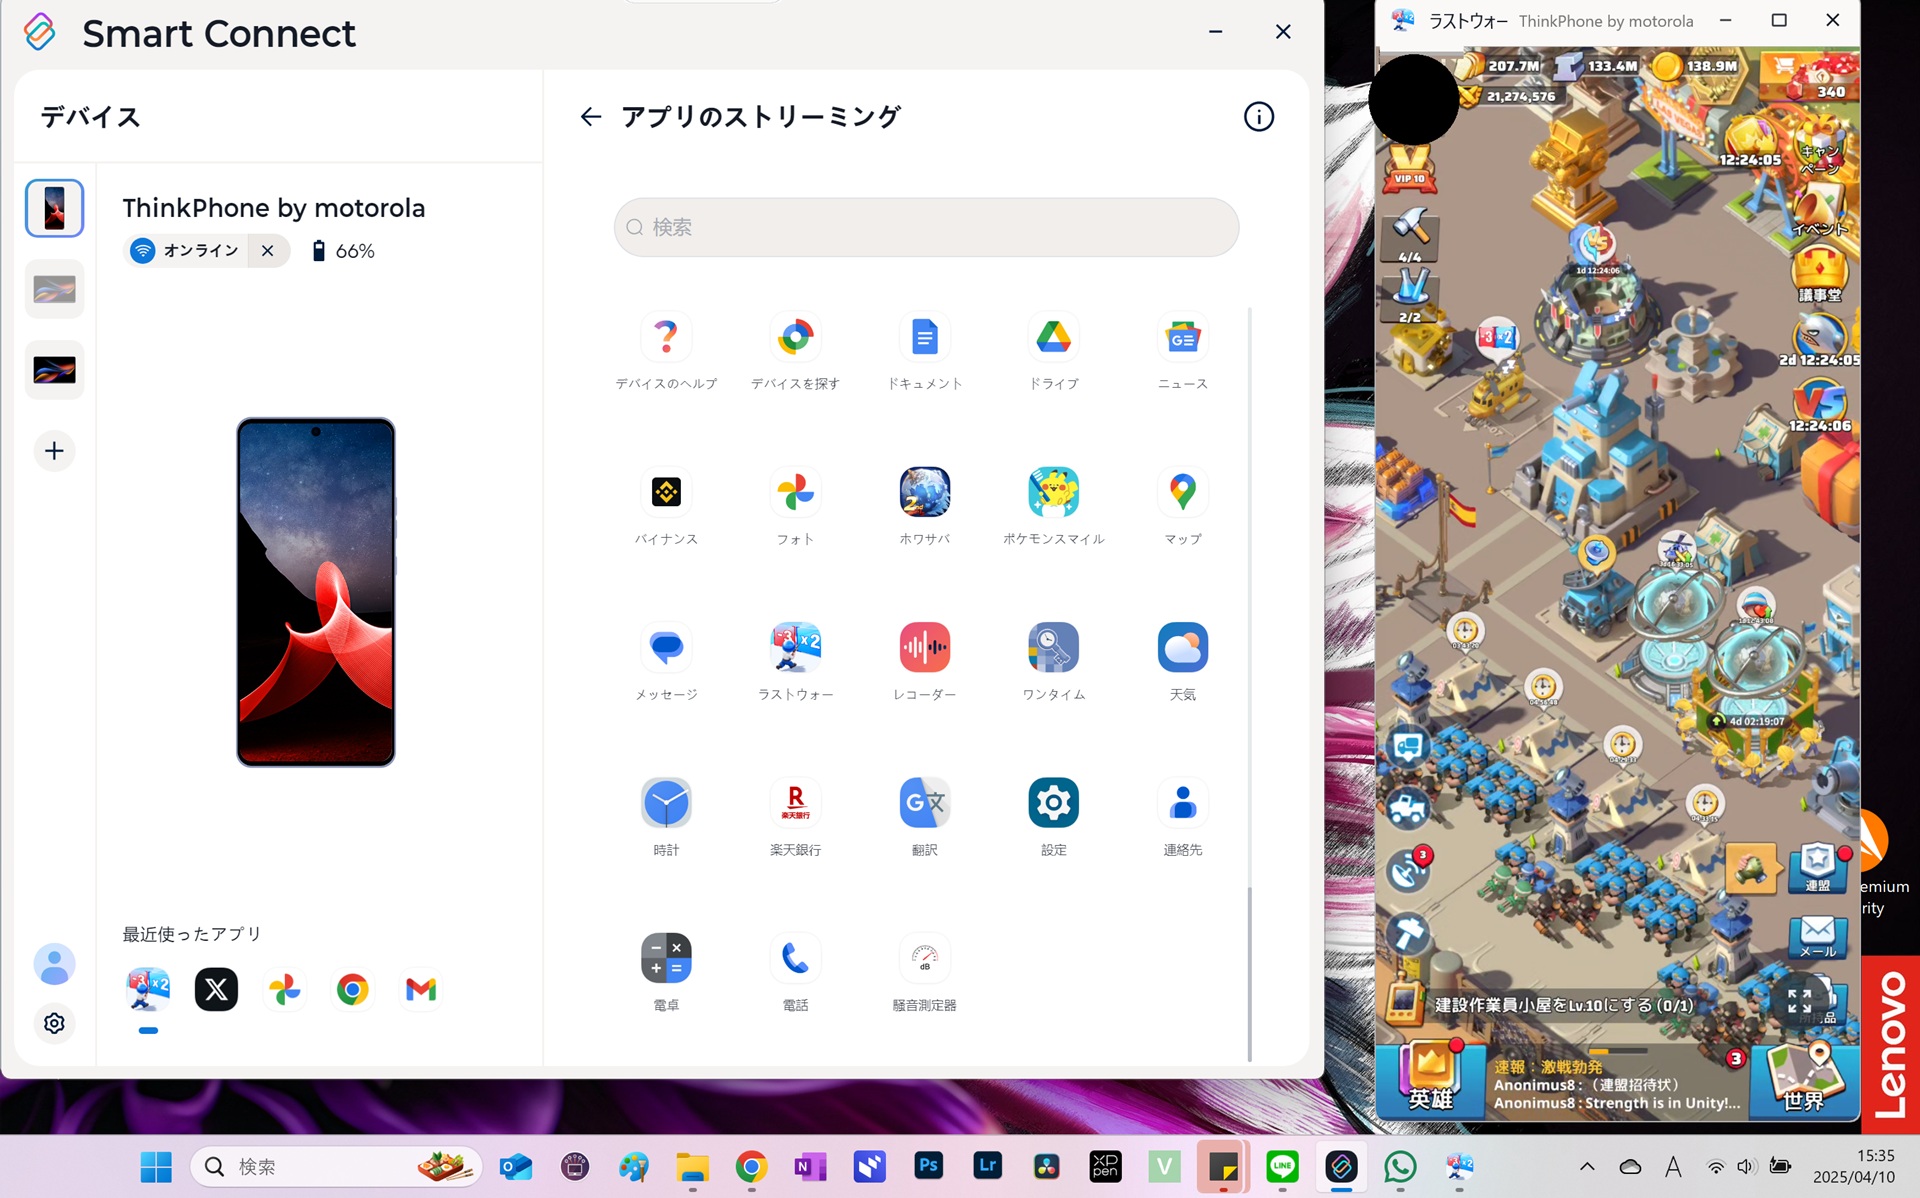The image size is (1920, 1198).
Task: Open the taskbar clock and date
Action: tap(1853, 1167)
